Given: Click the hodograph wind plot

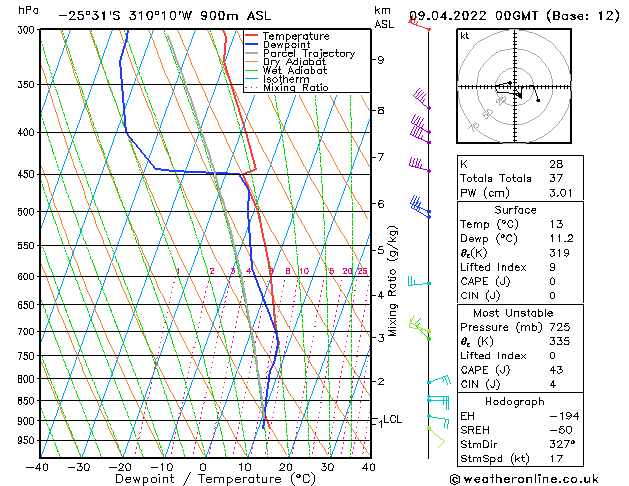Looking at the screenshot, I should click(x=514, y=86).
